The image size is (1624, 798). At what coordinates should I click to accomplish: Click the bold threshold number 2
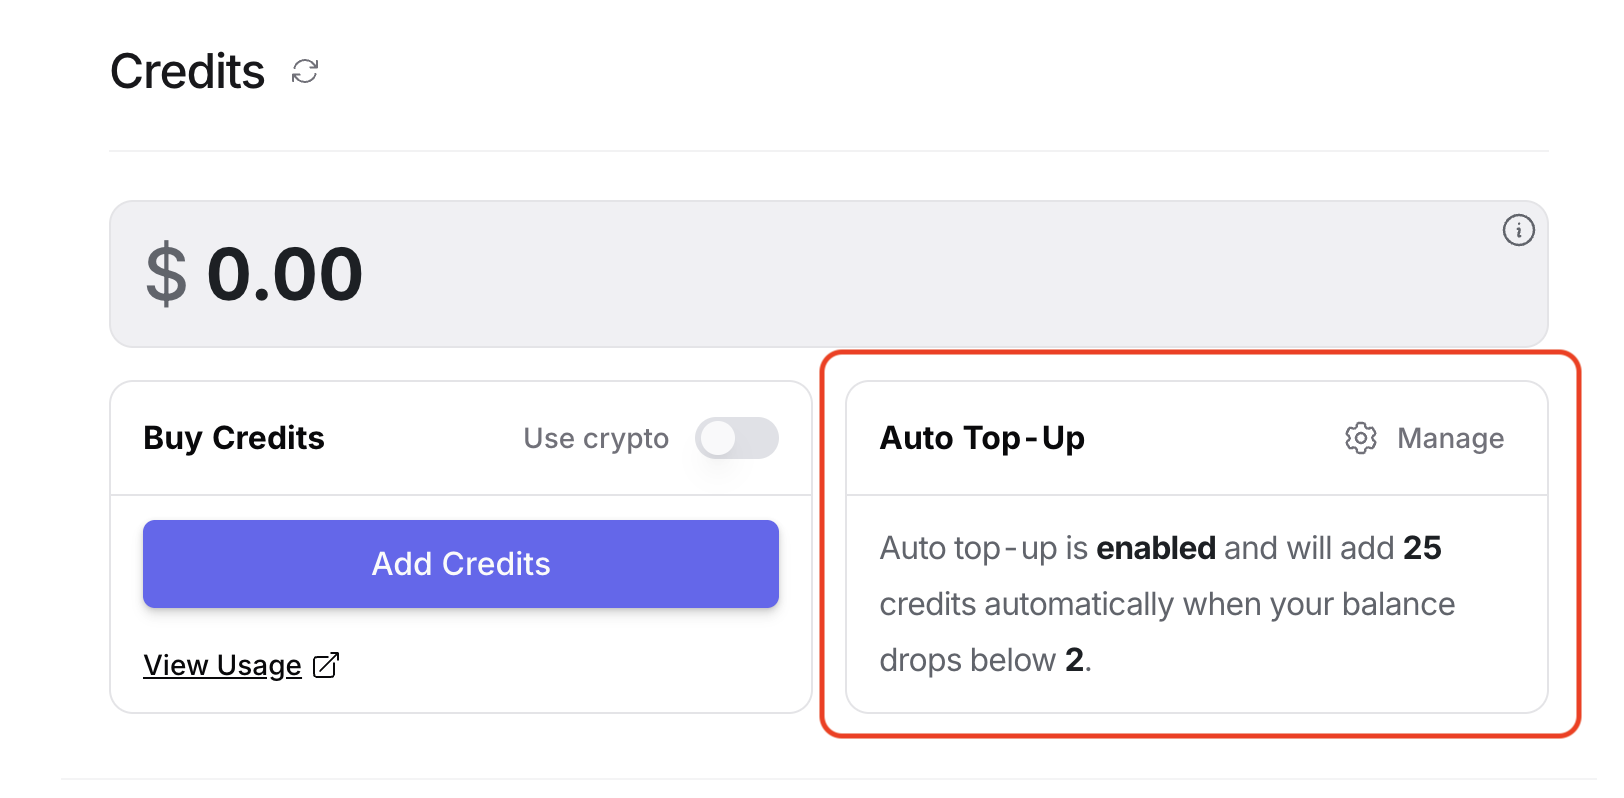coord(1074,660)
